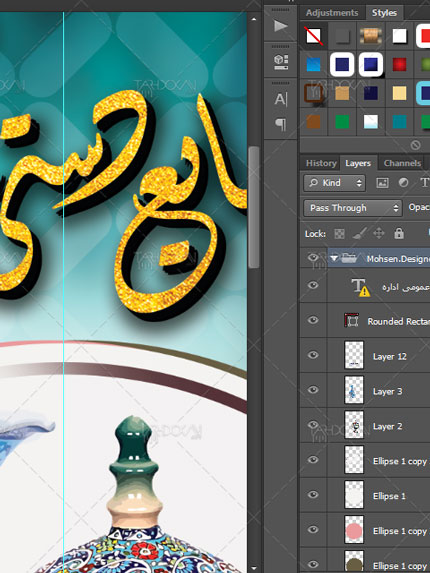Click the canvas scroll up arrow
430x573 pixels.
coord(254,19)
